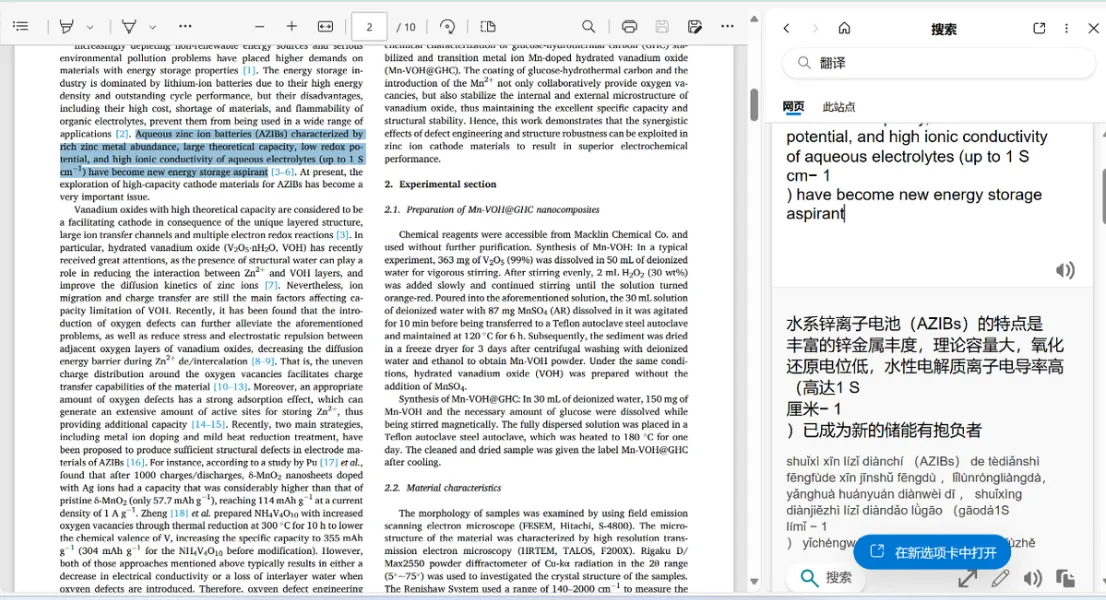
Task: Open citation link [1] in PDF
Action: tap(250, 71)
